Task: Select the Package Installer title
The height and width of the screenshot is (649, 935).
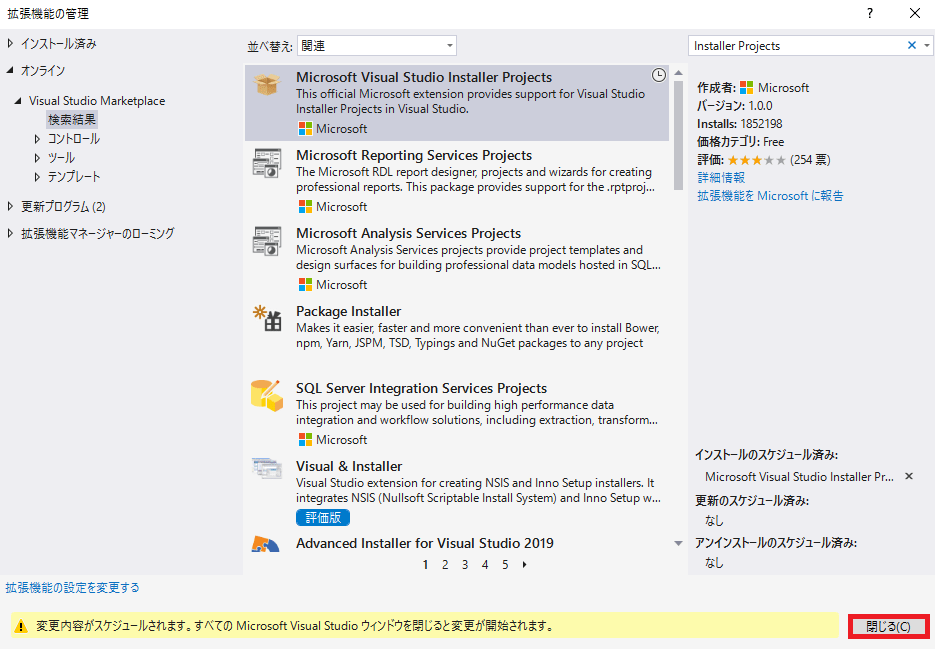Action: click(348, 311)
